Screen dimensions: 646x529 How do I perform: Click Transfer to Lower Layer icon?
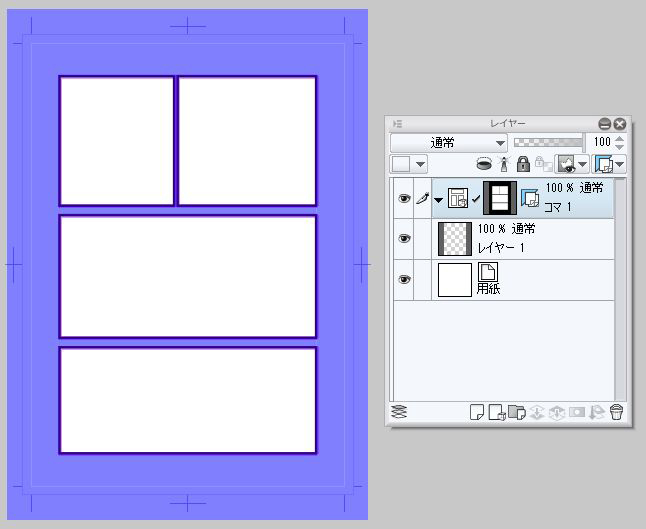point(537,412)
